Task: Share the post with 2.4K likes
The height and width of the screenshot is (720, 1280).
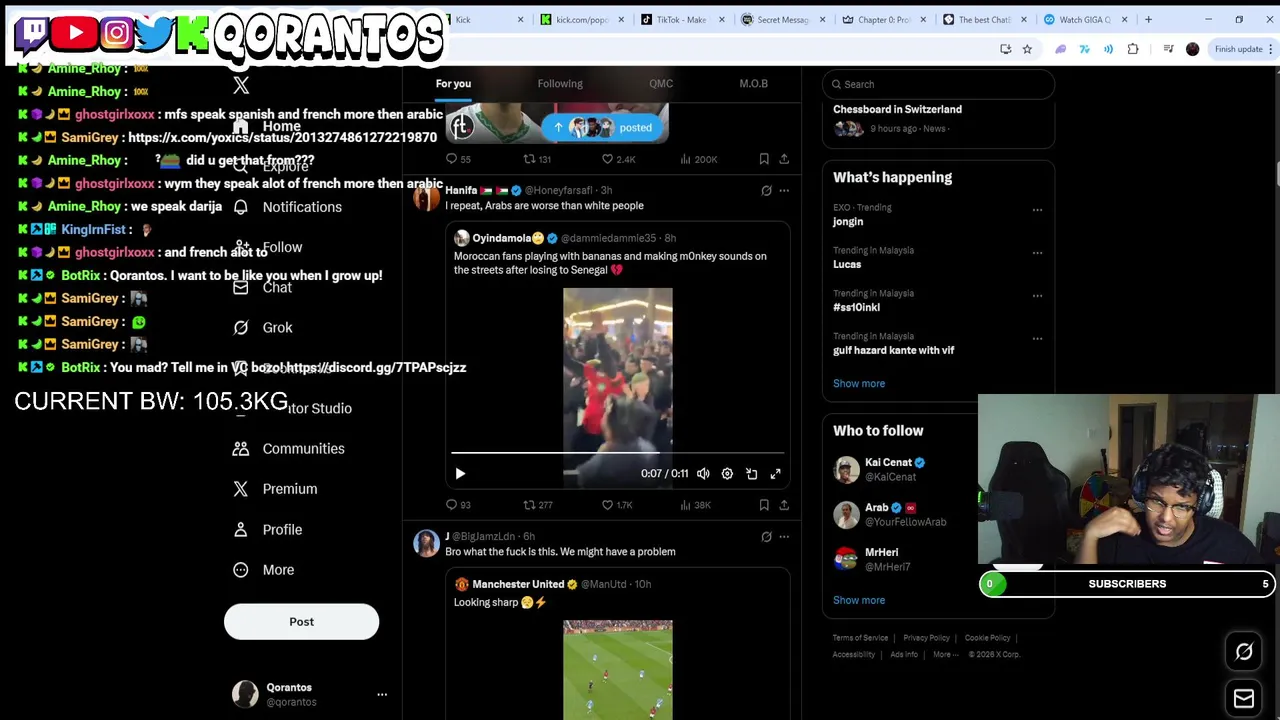Action: pyautogui.click(x=784, y=159)
